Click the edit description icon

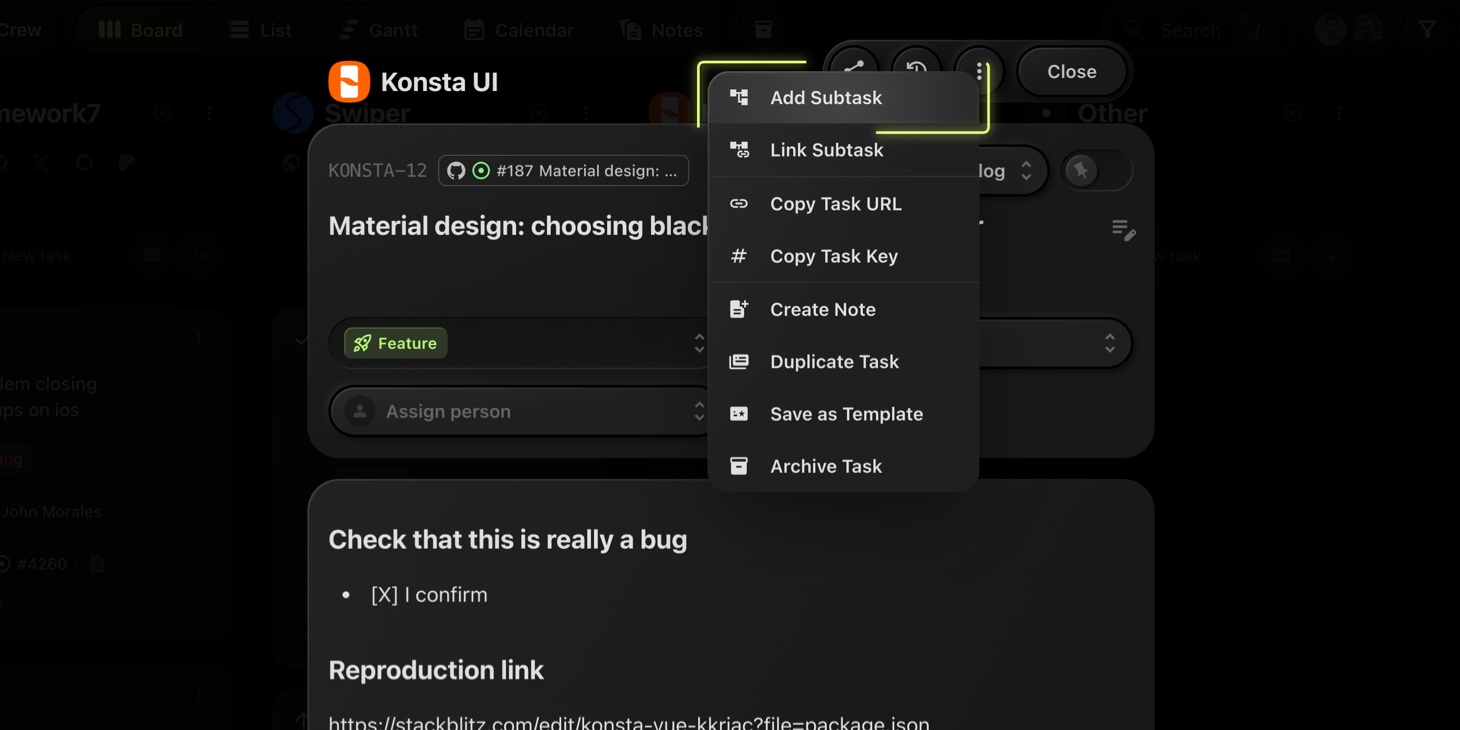[1123, 230]
